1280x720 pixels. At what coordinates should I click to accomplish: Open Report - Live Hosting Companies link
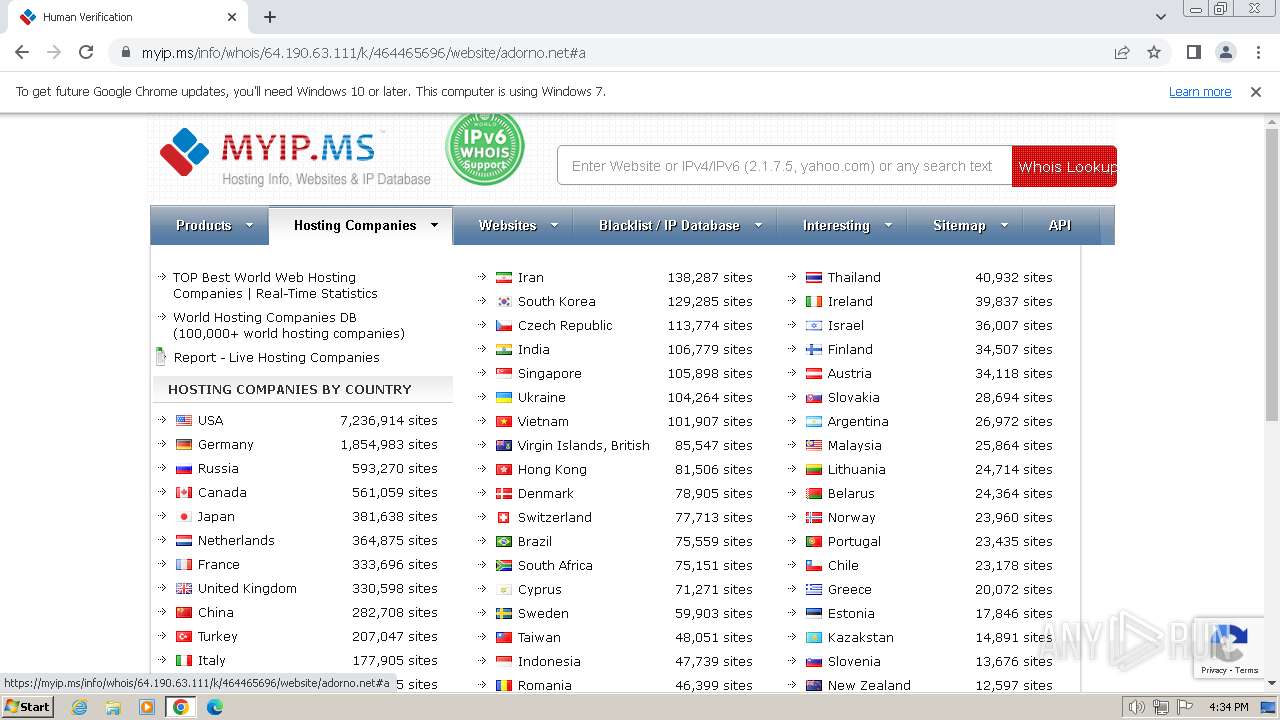click(276, 358)
